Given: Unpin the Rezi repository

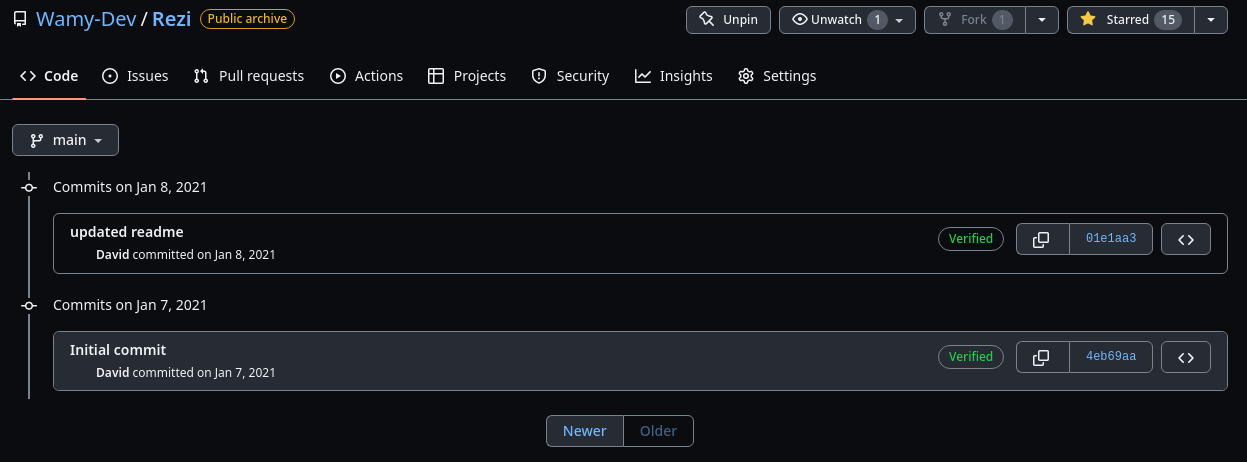Looking at the screenshot, I should 728,19.
